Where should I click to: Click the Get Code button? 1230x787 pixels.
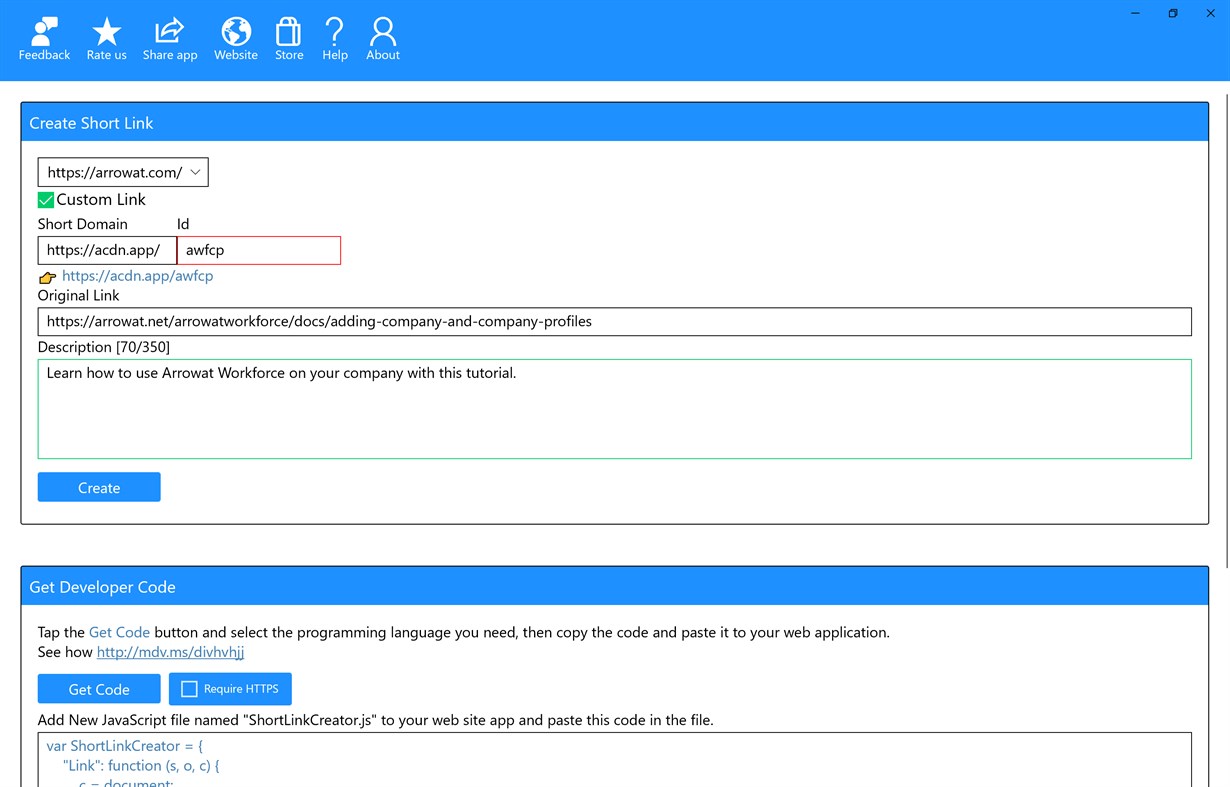coord(99,689)
